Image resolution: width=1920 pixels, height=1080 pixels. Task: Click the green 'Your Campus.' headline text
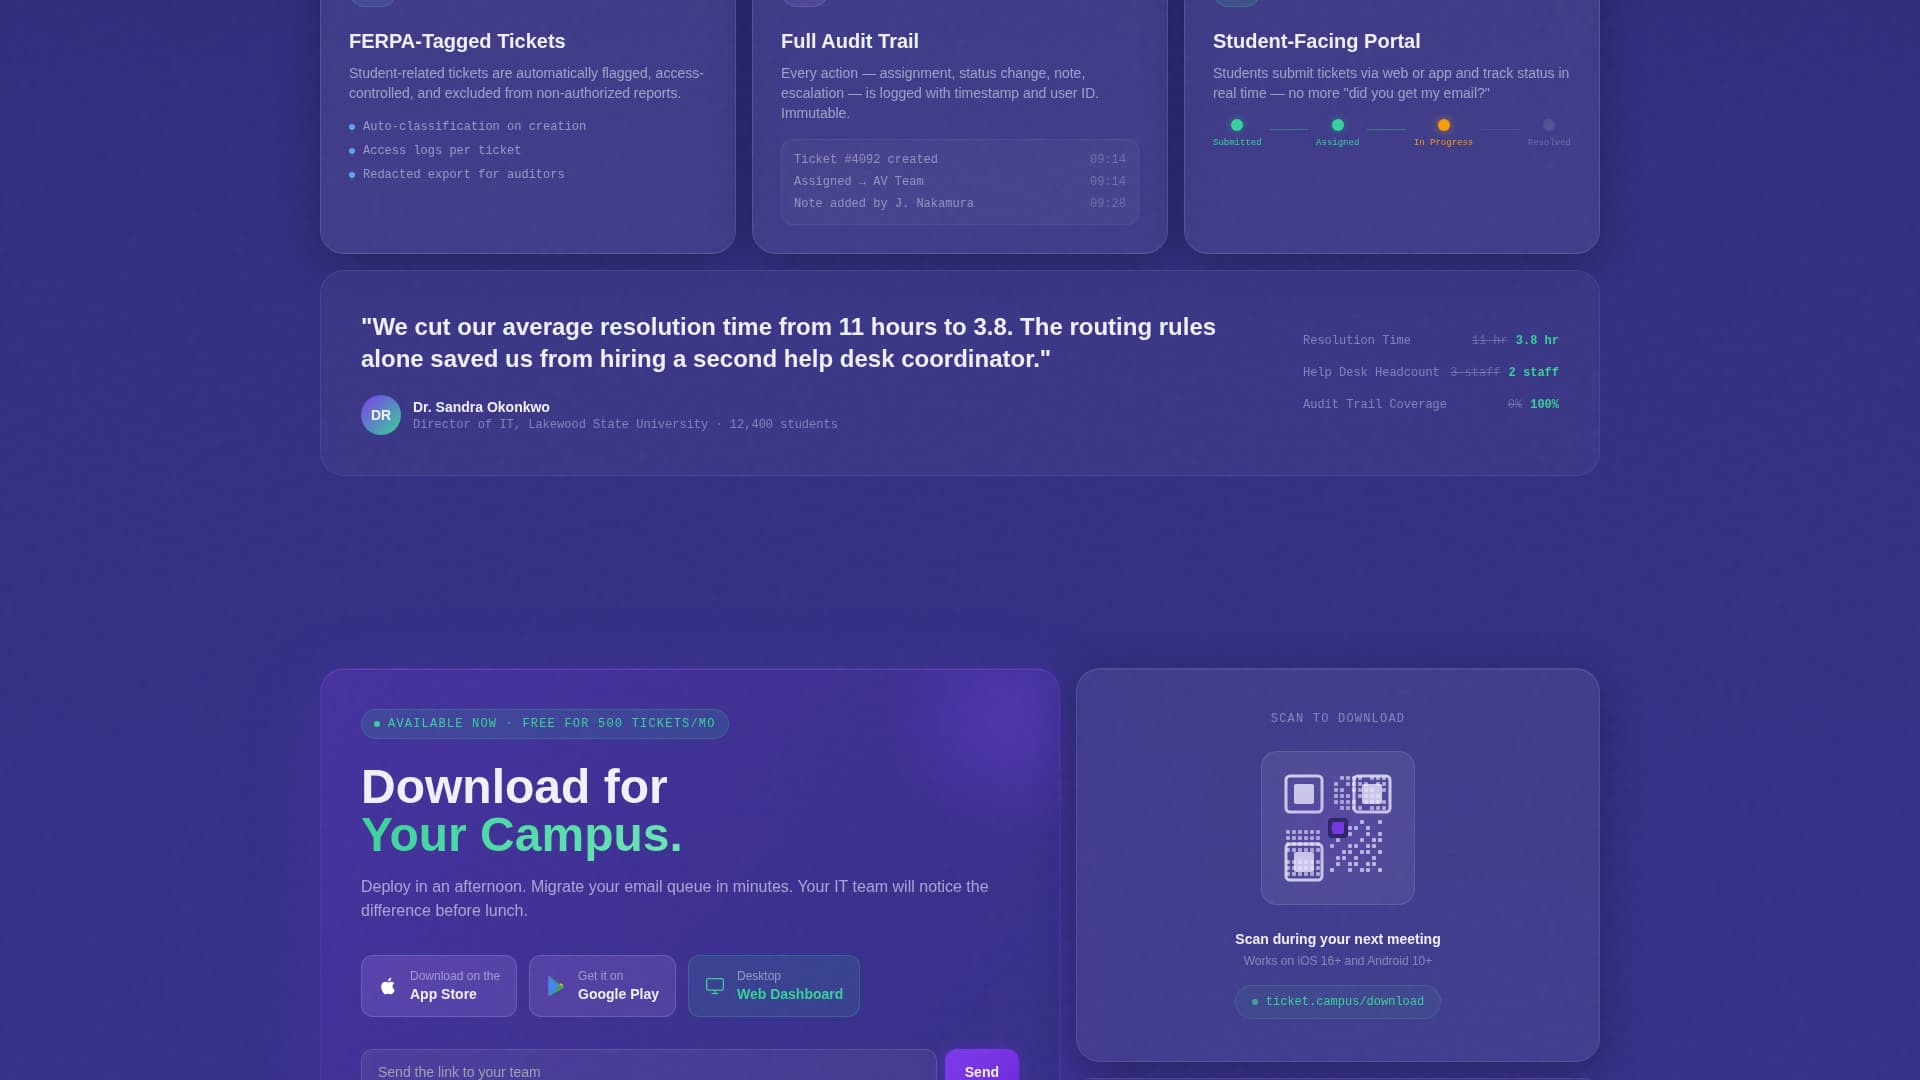(x=522, y=835)
